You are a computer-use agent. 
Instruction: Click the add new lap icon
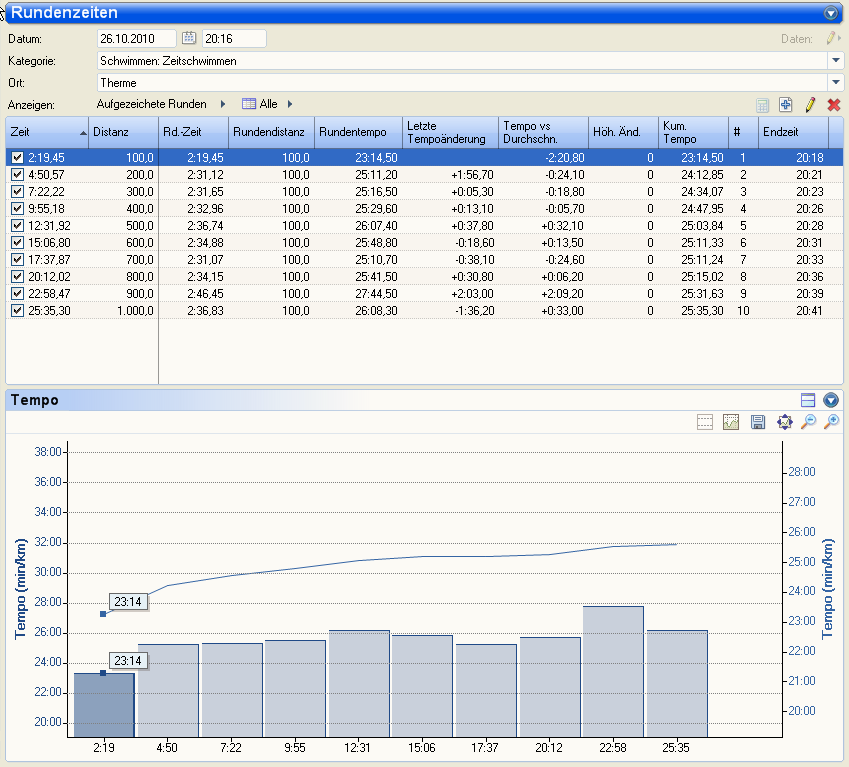(x=785, y=105)
